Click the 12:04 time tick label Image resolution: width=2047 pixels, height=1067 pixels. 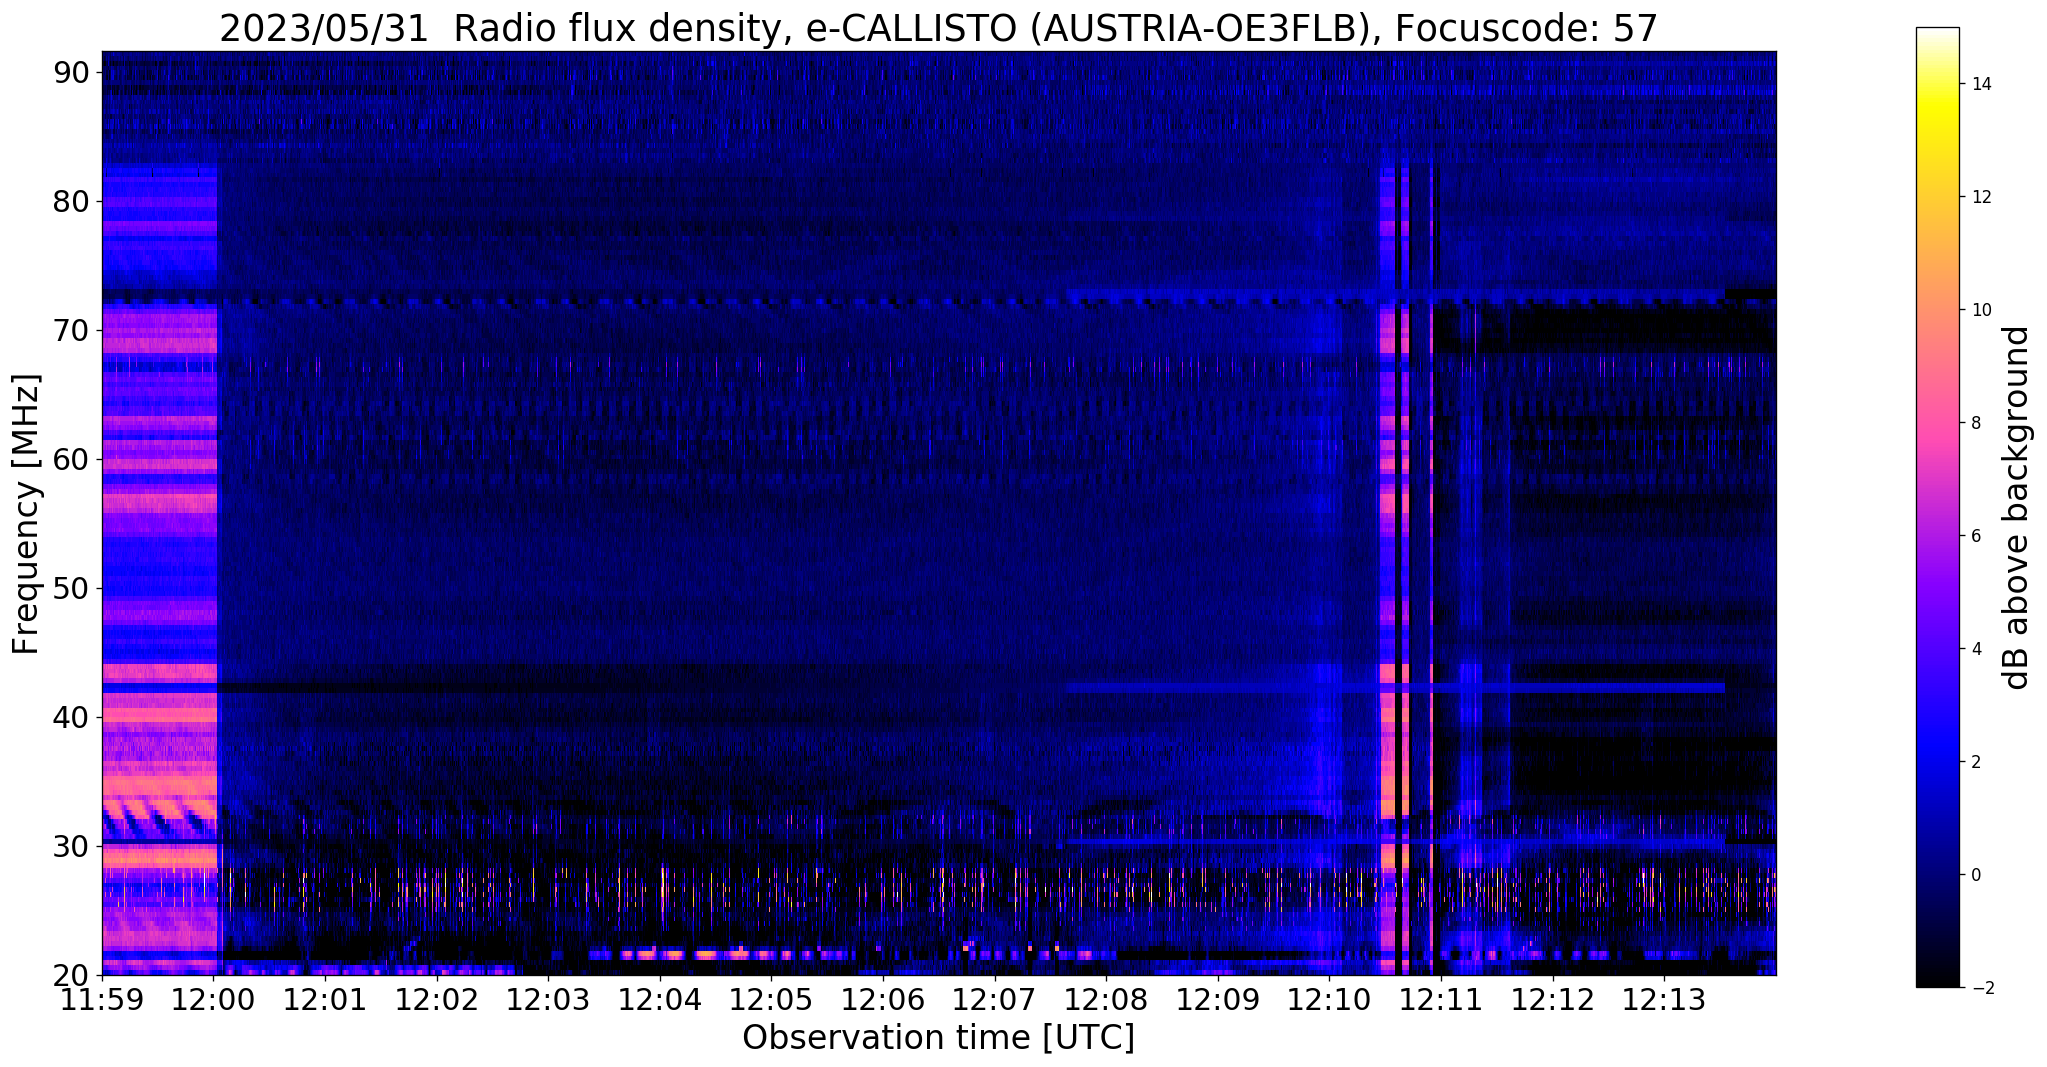coord(660,1000)
